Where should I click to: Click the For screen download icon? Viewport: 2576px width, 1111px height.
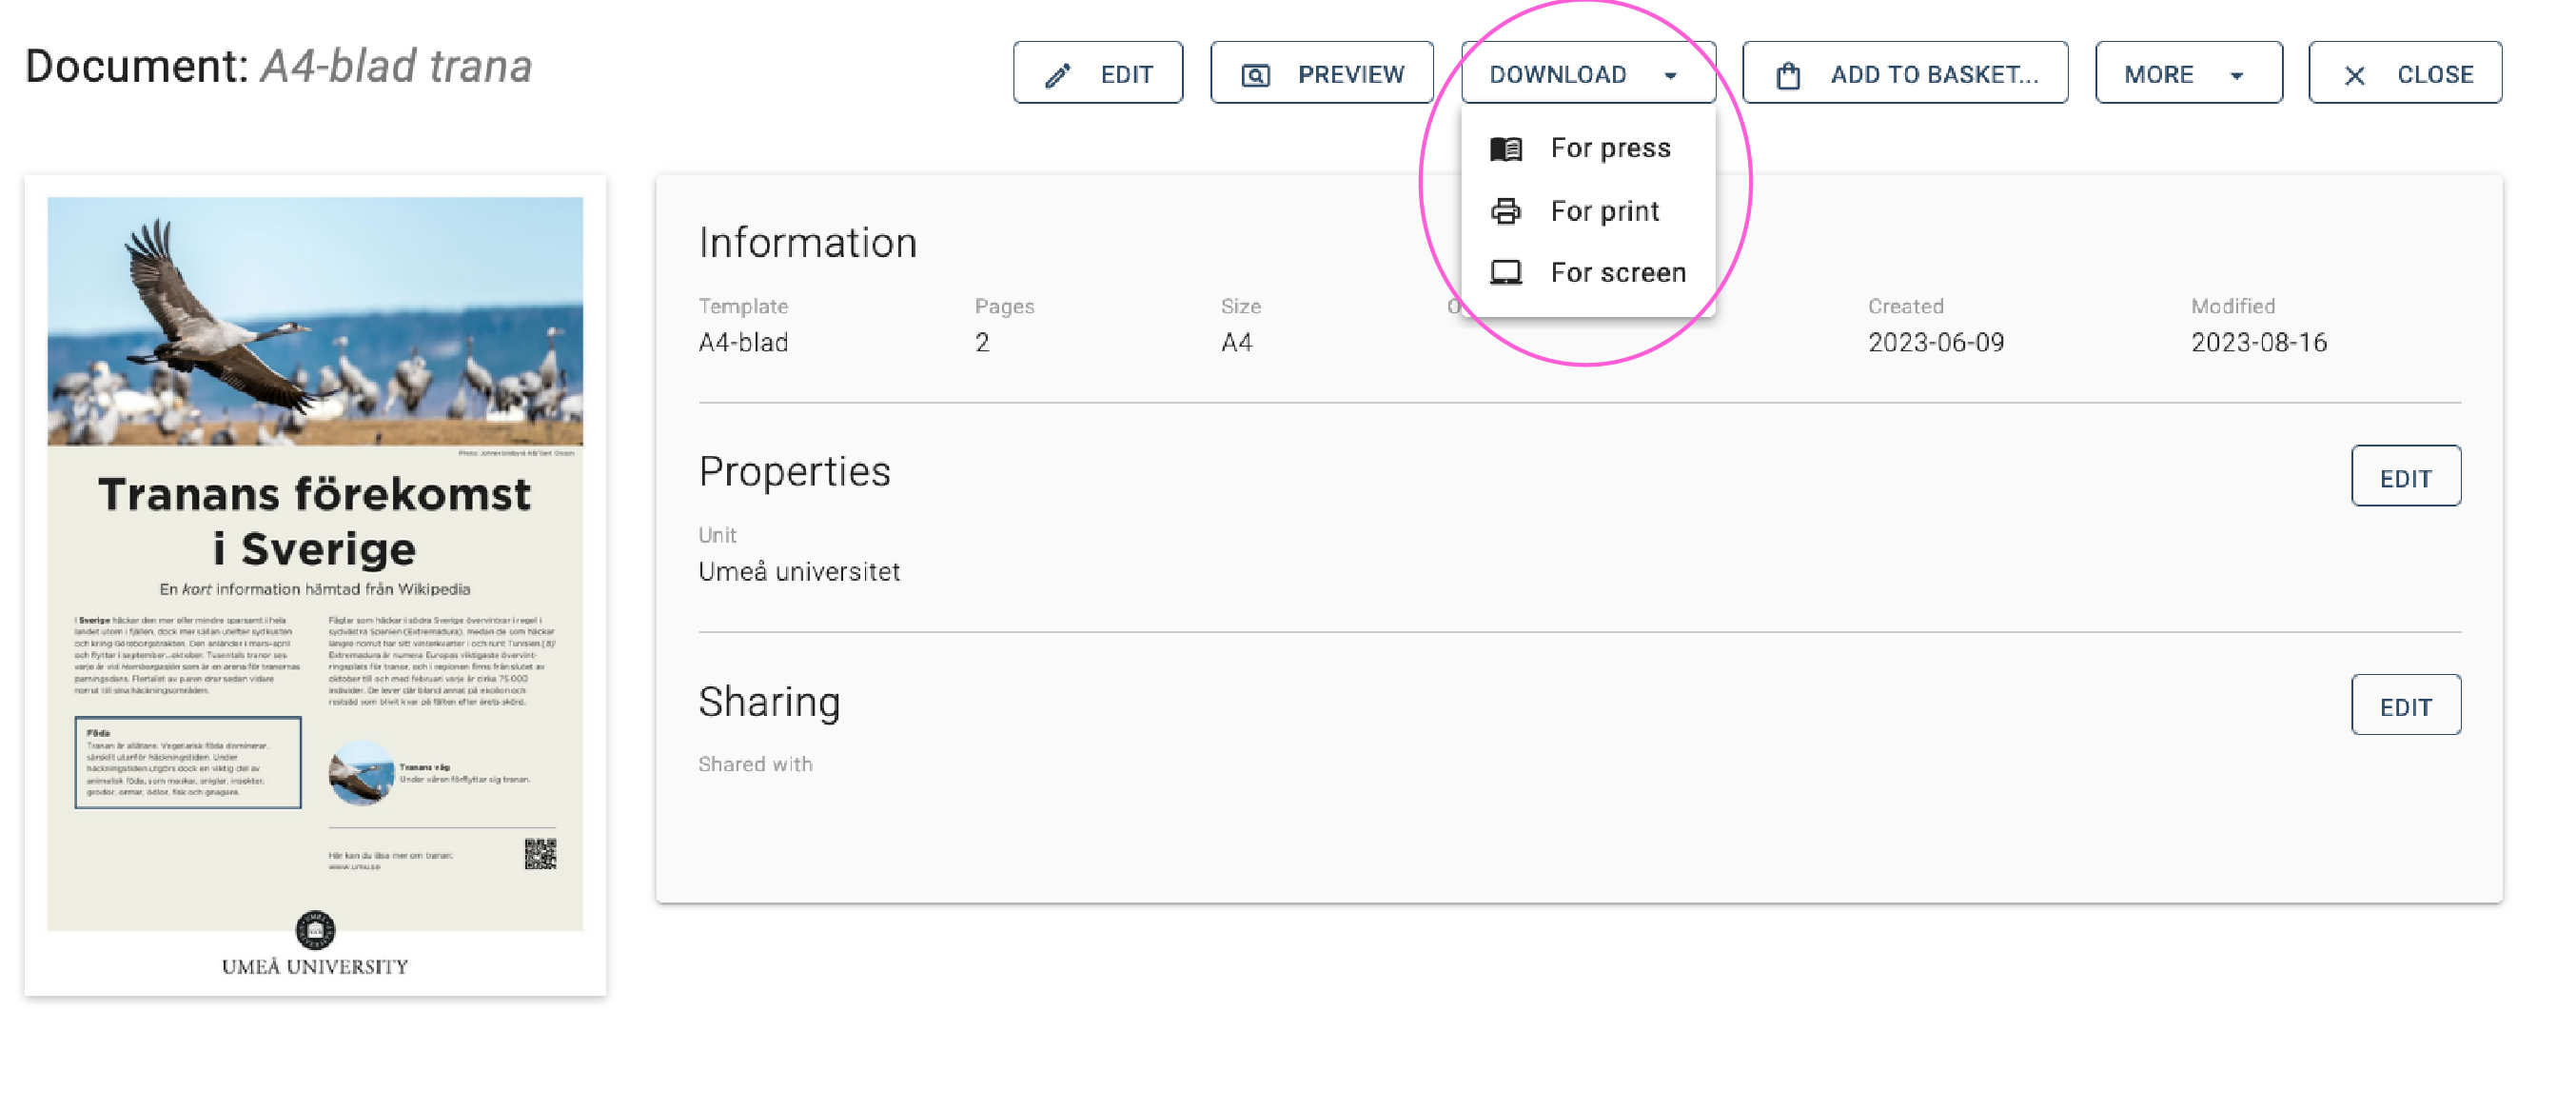[1506, 271]
